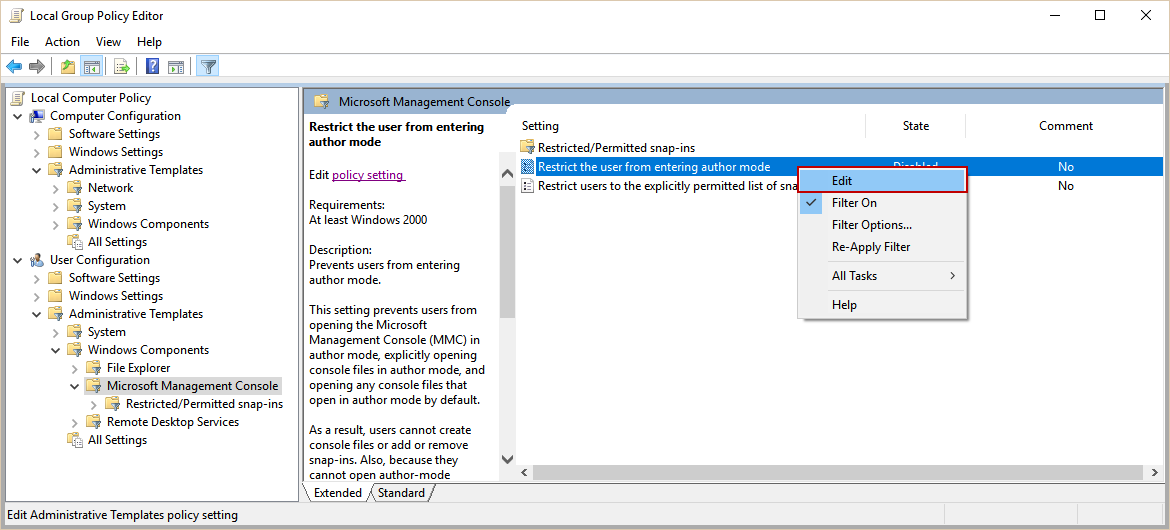Toggle Show/Hide Console Tree toolbar icon
This screenshot has height=530, width=1170.
(x=92, y=67)
